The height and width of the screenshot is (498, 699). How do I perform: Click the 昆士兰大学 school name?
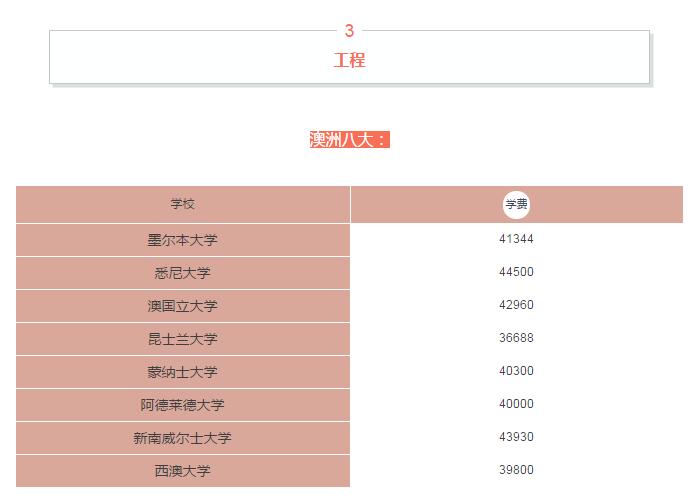click(182, 339)
